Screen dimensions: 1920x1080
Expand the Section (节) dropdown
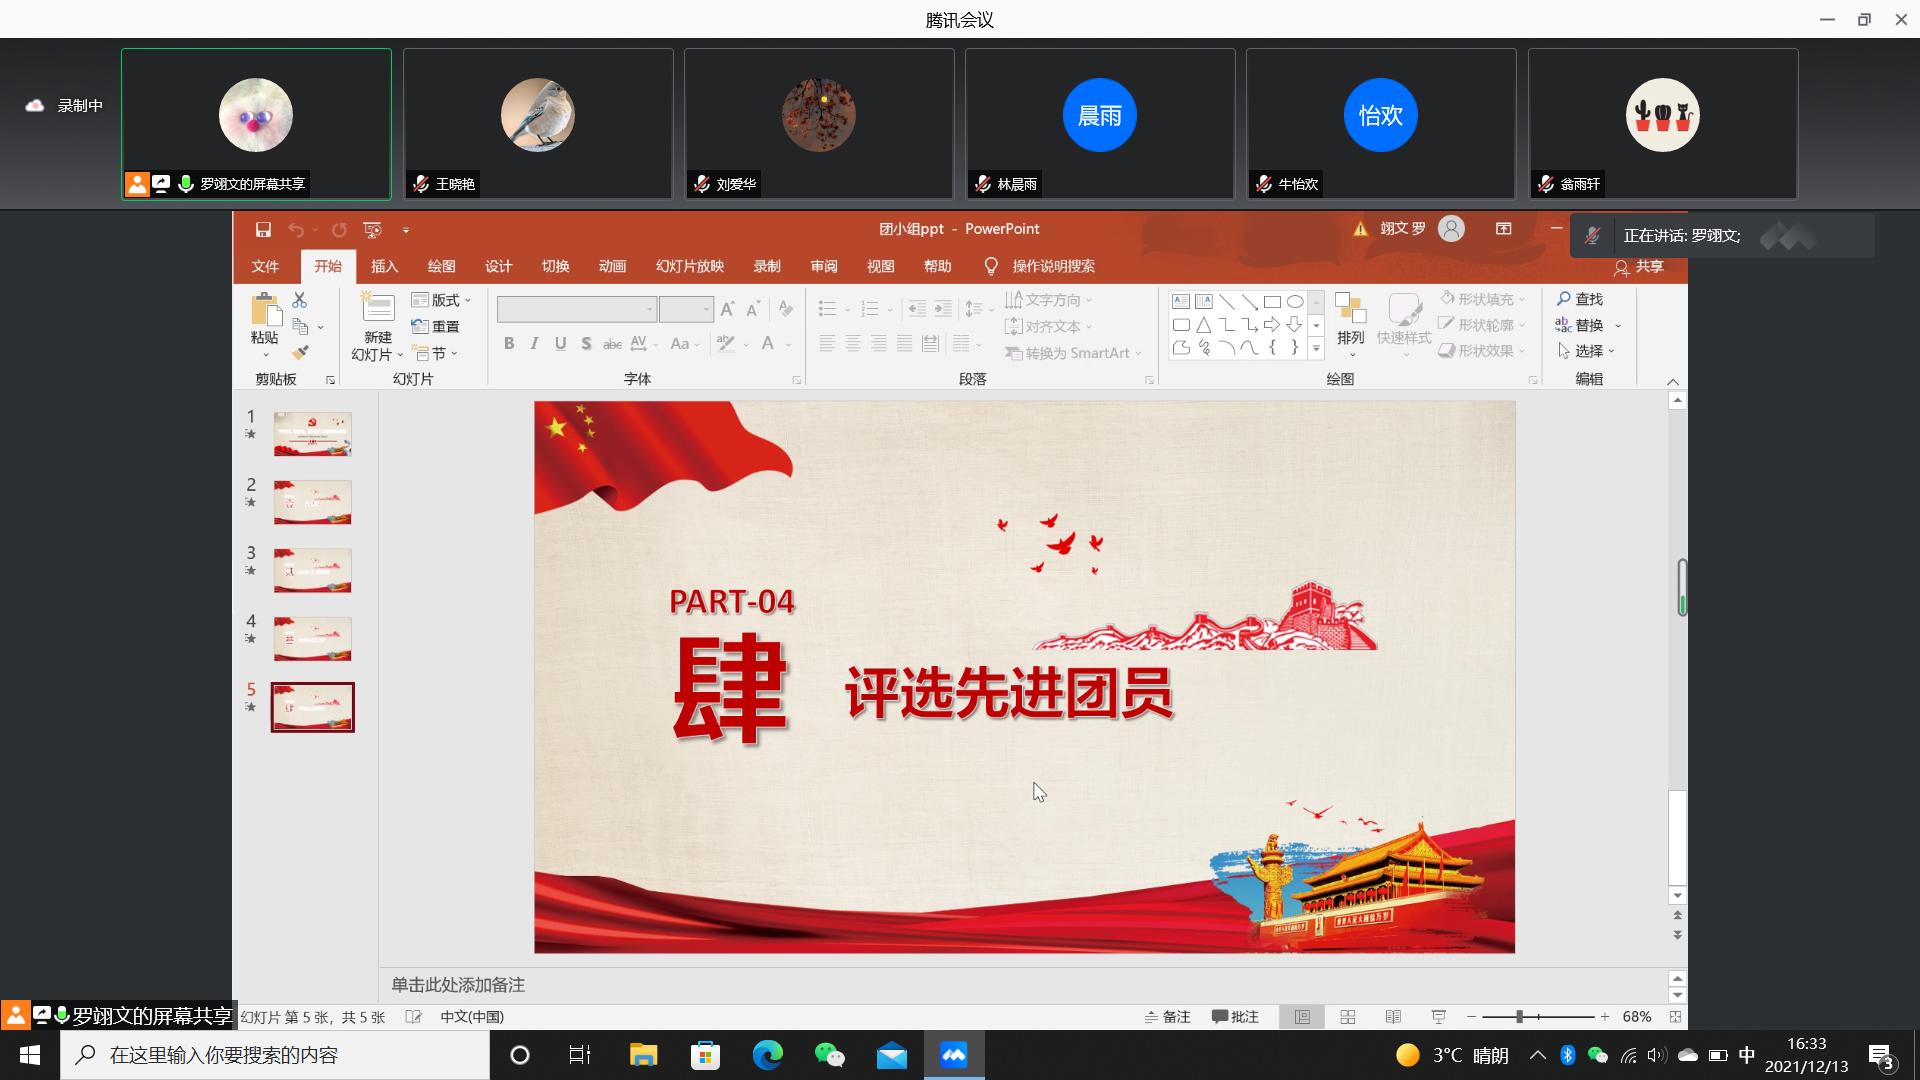pyautogui.click(x=436, y=353)
